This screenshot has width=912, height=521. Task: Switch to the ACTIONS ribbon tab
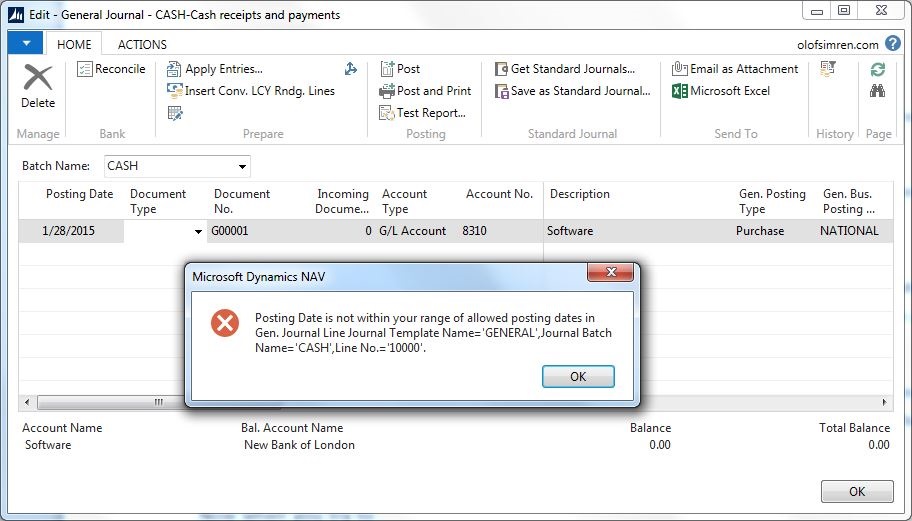click(142, 44)
